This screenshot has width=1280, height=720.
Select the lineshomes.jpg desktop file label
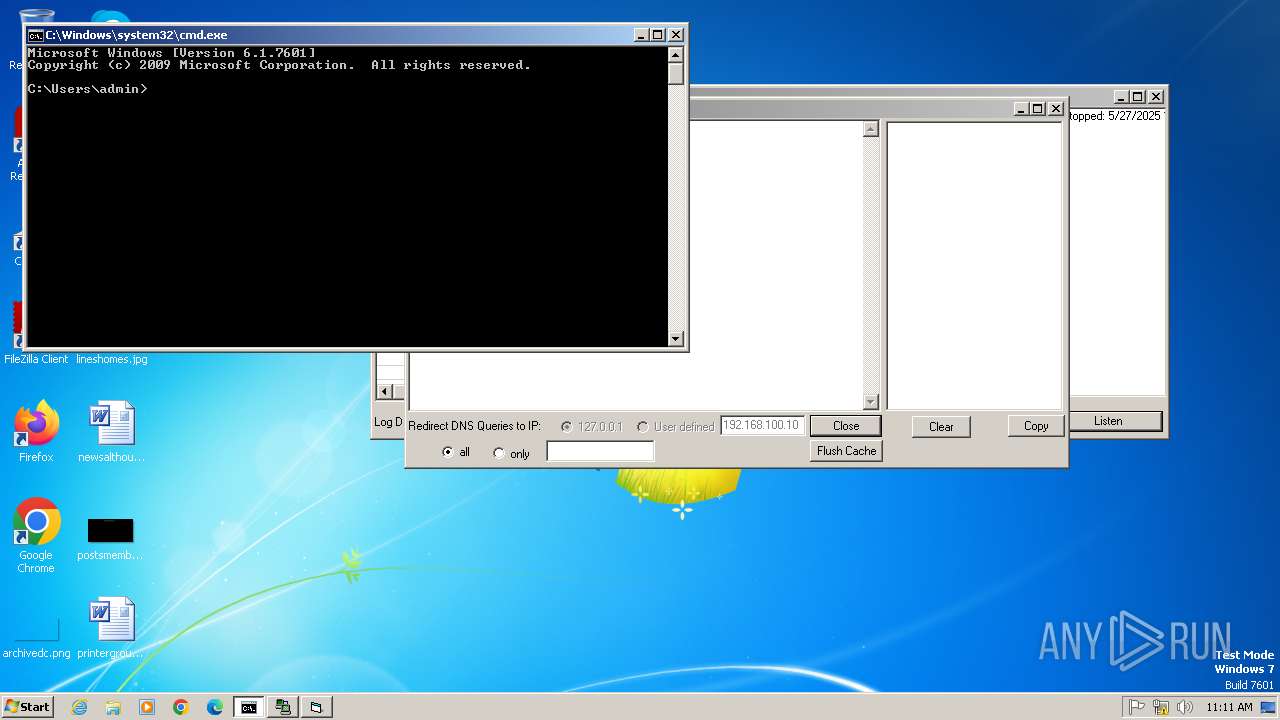point(112,359)
